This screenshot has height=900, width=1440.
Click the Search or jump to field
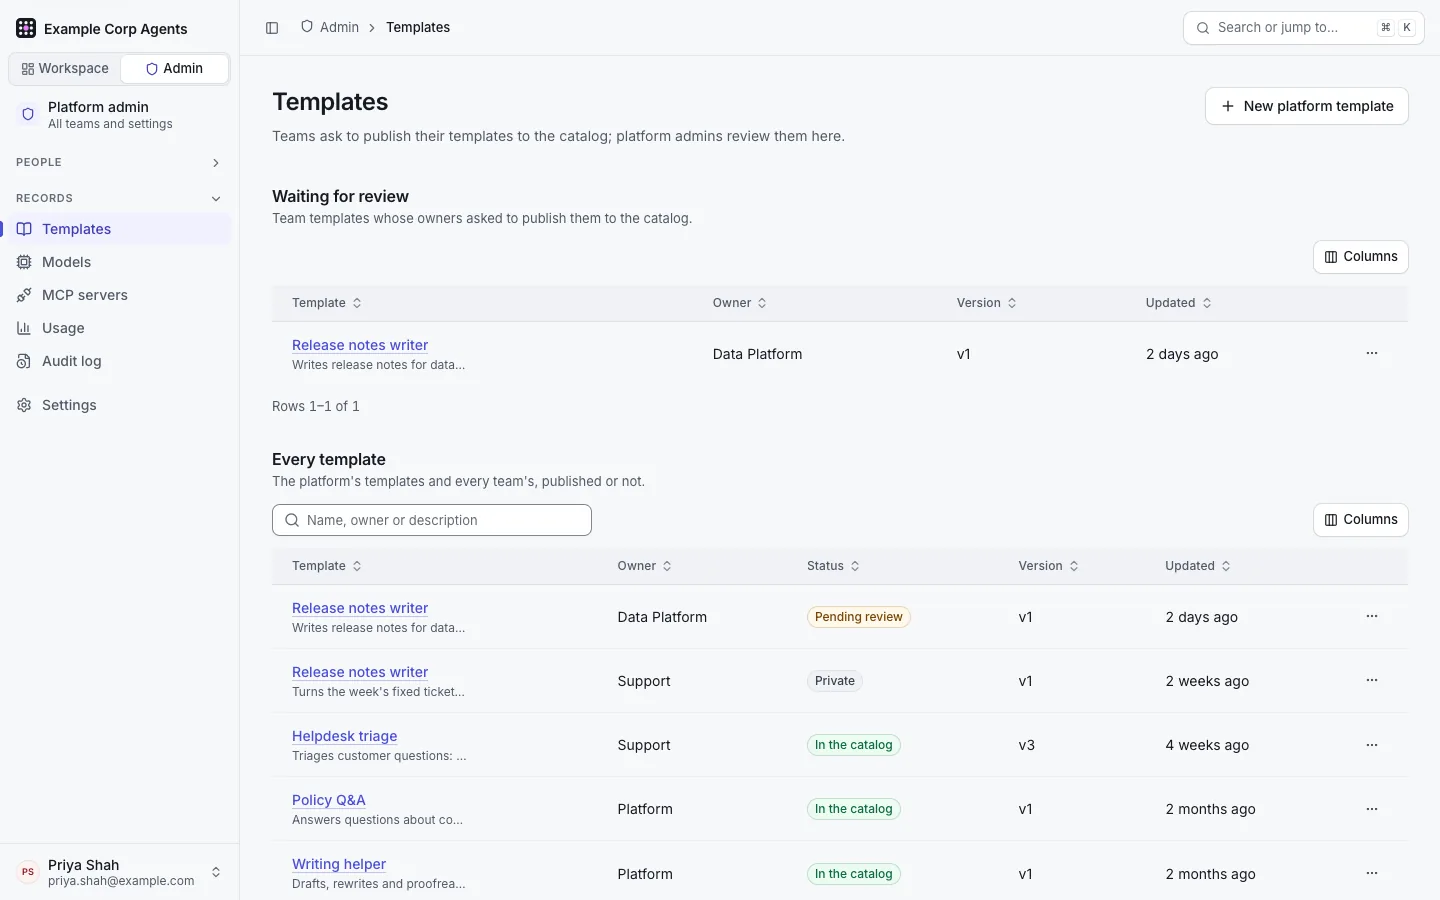[x=1304, y=28]
